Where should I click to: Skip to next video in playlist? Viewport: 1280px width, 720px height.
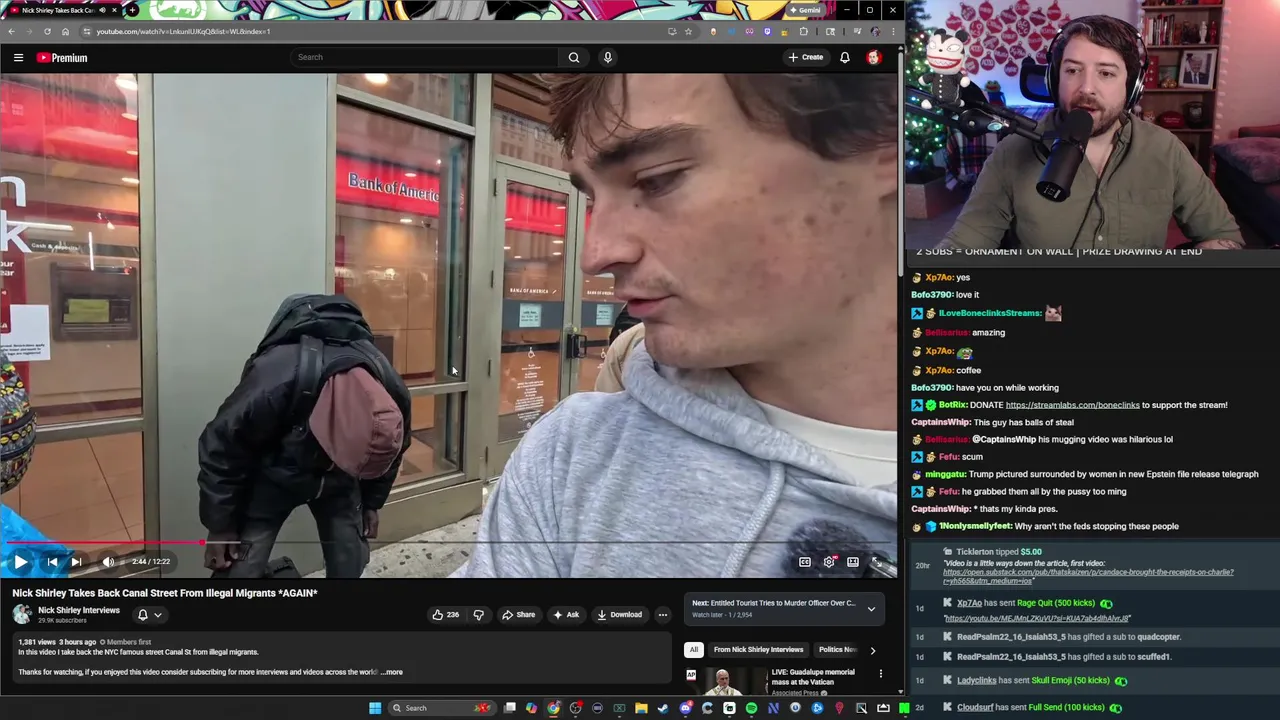(76, 562)
